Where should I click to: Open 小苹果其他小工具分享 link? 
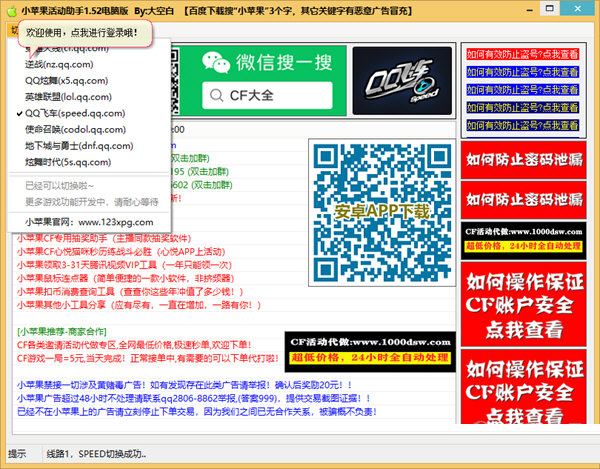[139, 305]
